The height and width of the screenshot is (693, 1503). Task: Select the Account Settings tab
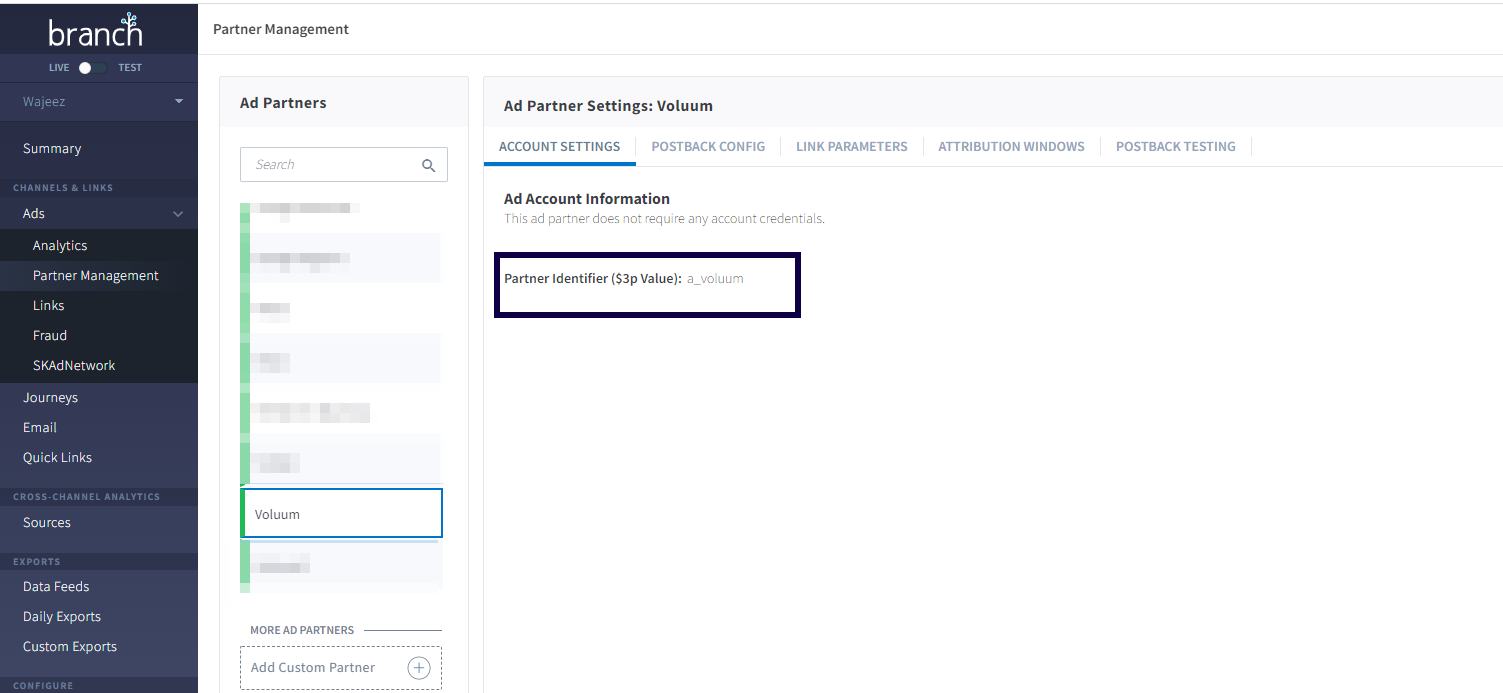(x=559, y=146)
